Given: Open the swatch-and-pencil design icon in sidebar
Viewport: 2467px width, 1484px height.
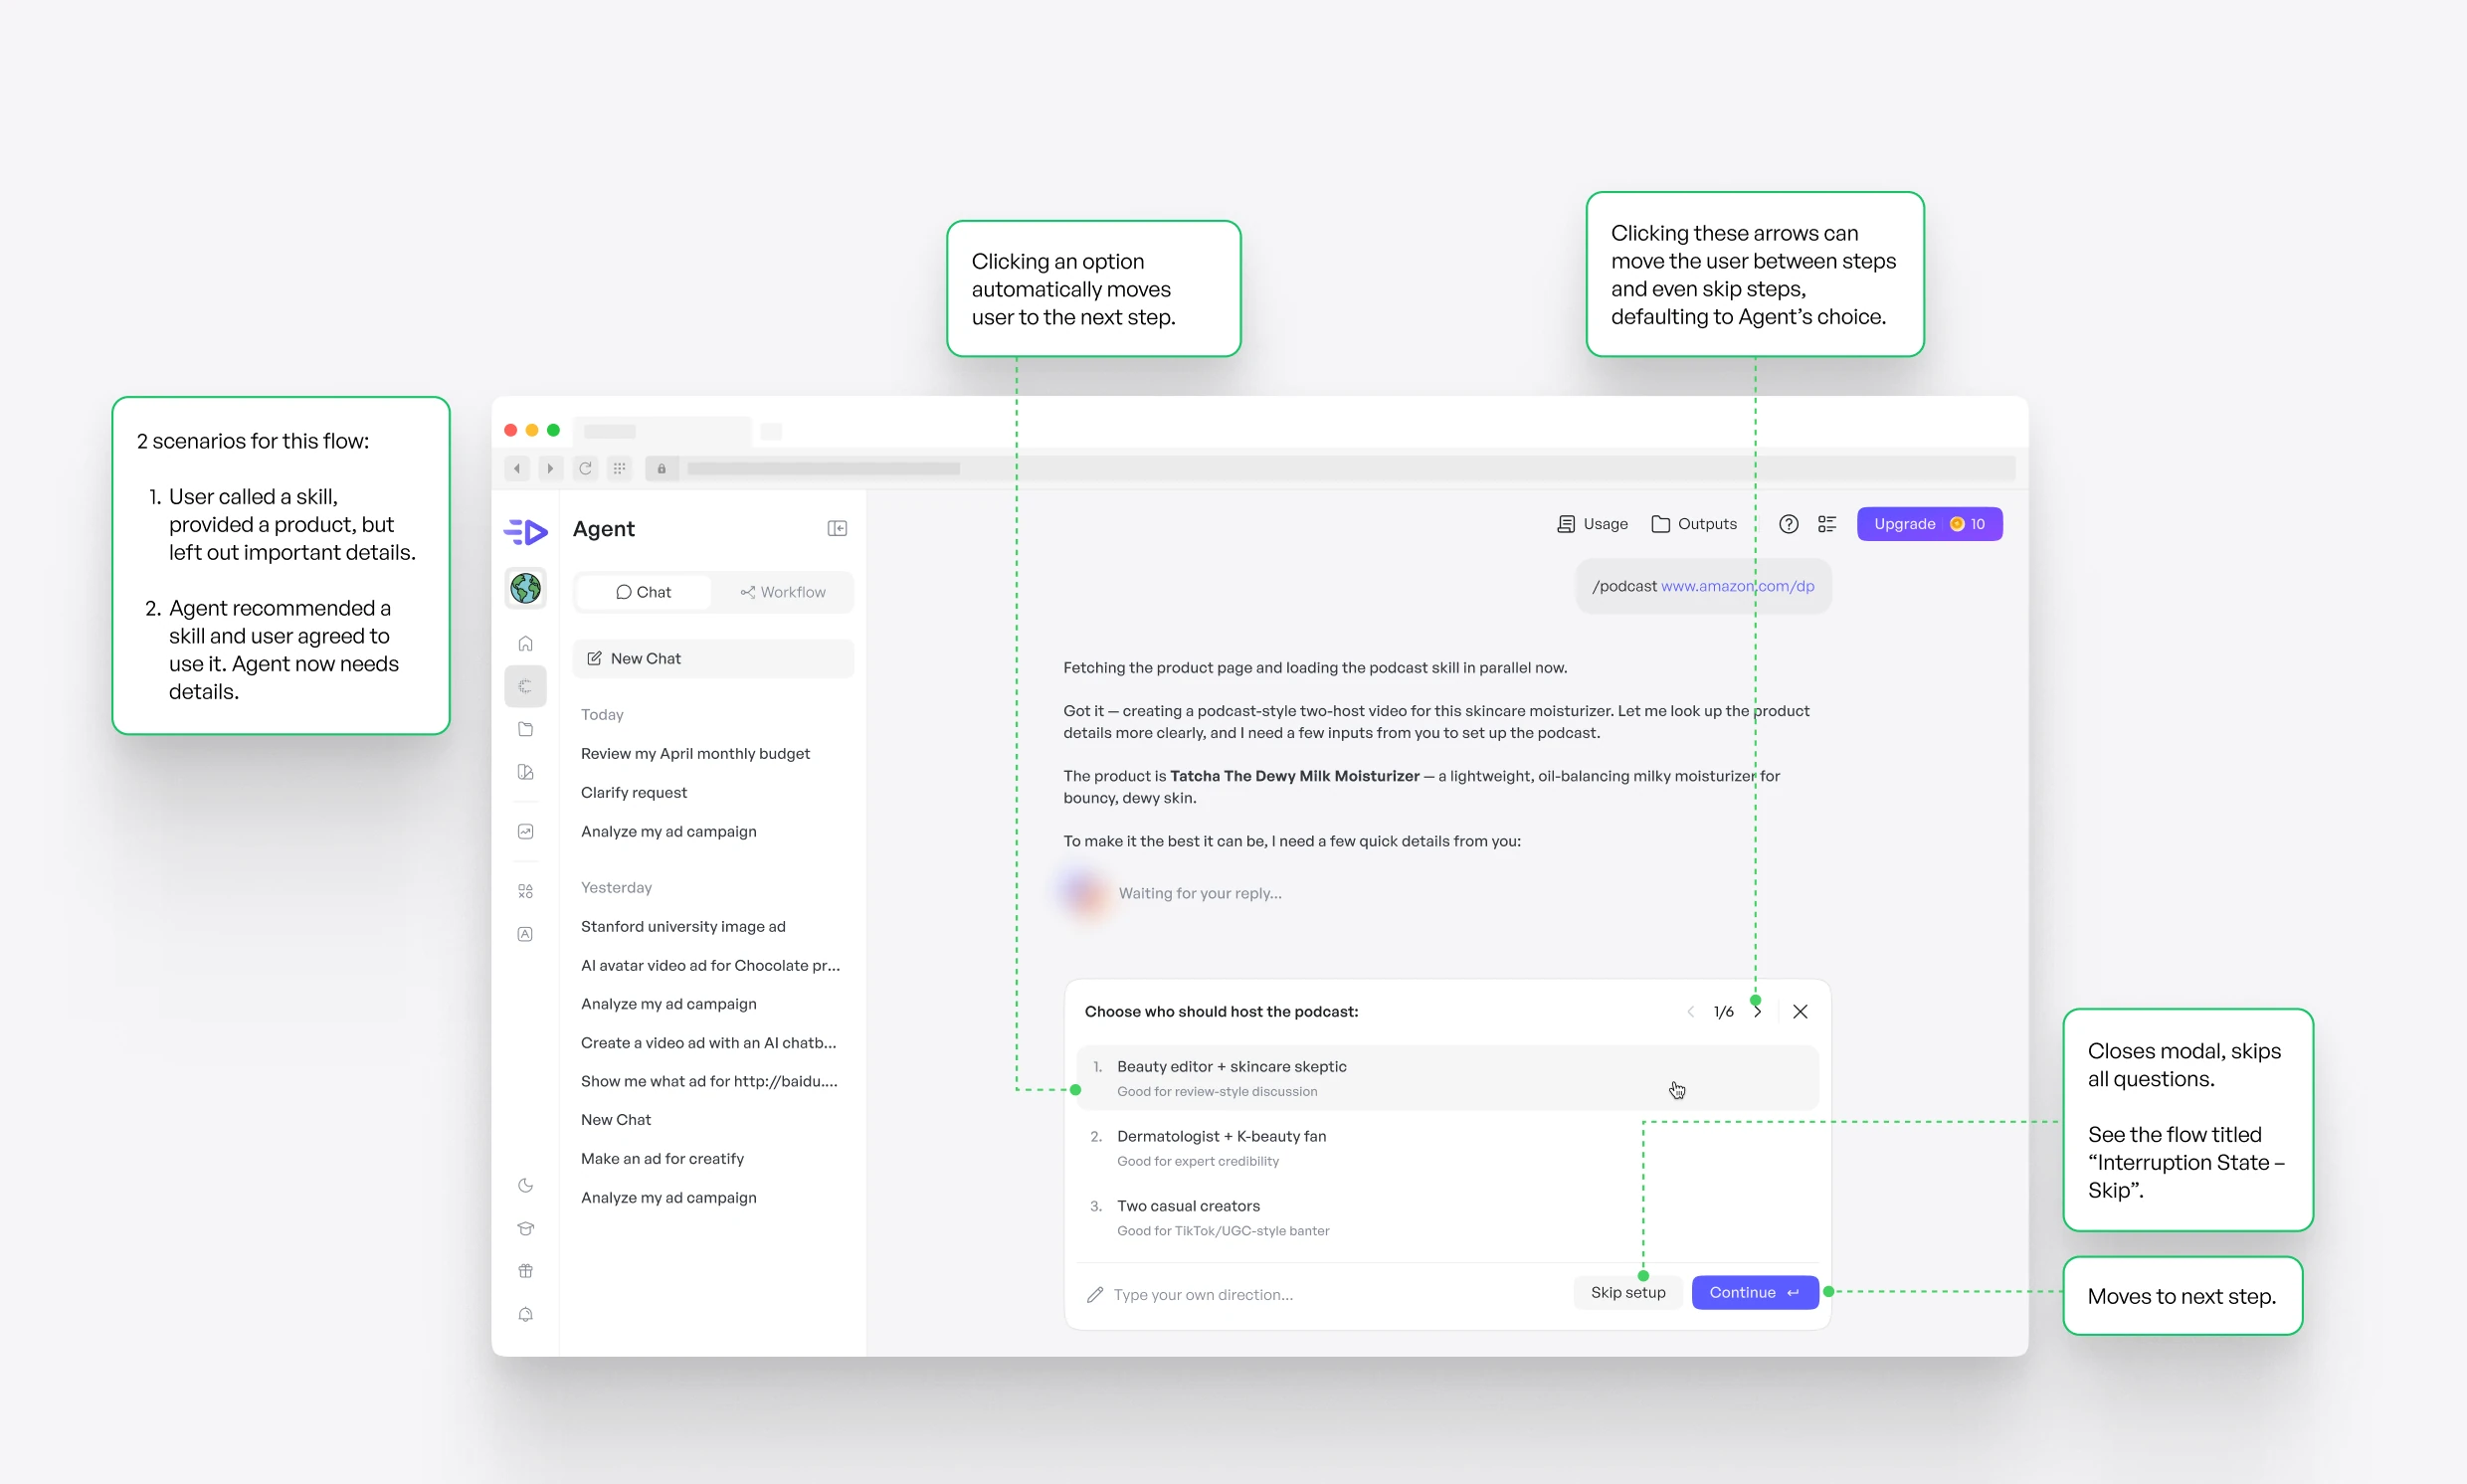Looking at the screenshot, I should [x=526, y=772].
